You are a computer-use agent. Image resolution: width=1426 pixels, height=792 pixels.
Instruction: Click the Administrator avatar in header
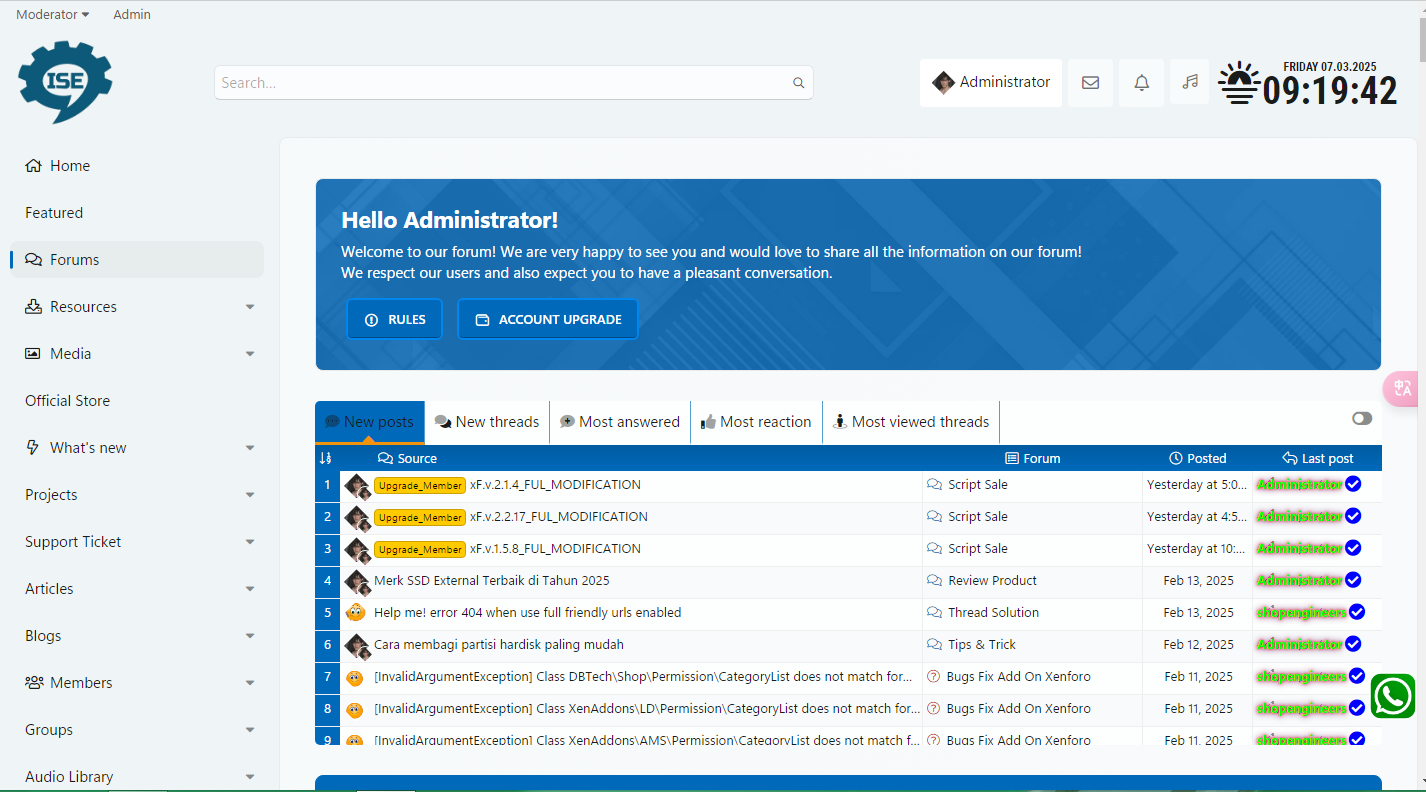tap(943, 82)
